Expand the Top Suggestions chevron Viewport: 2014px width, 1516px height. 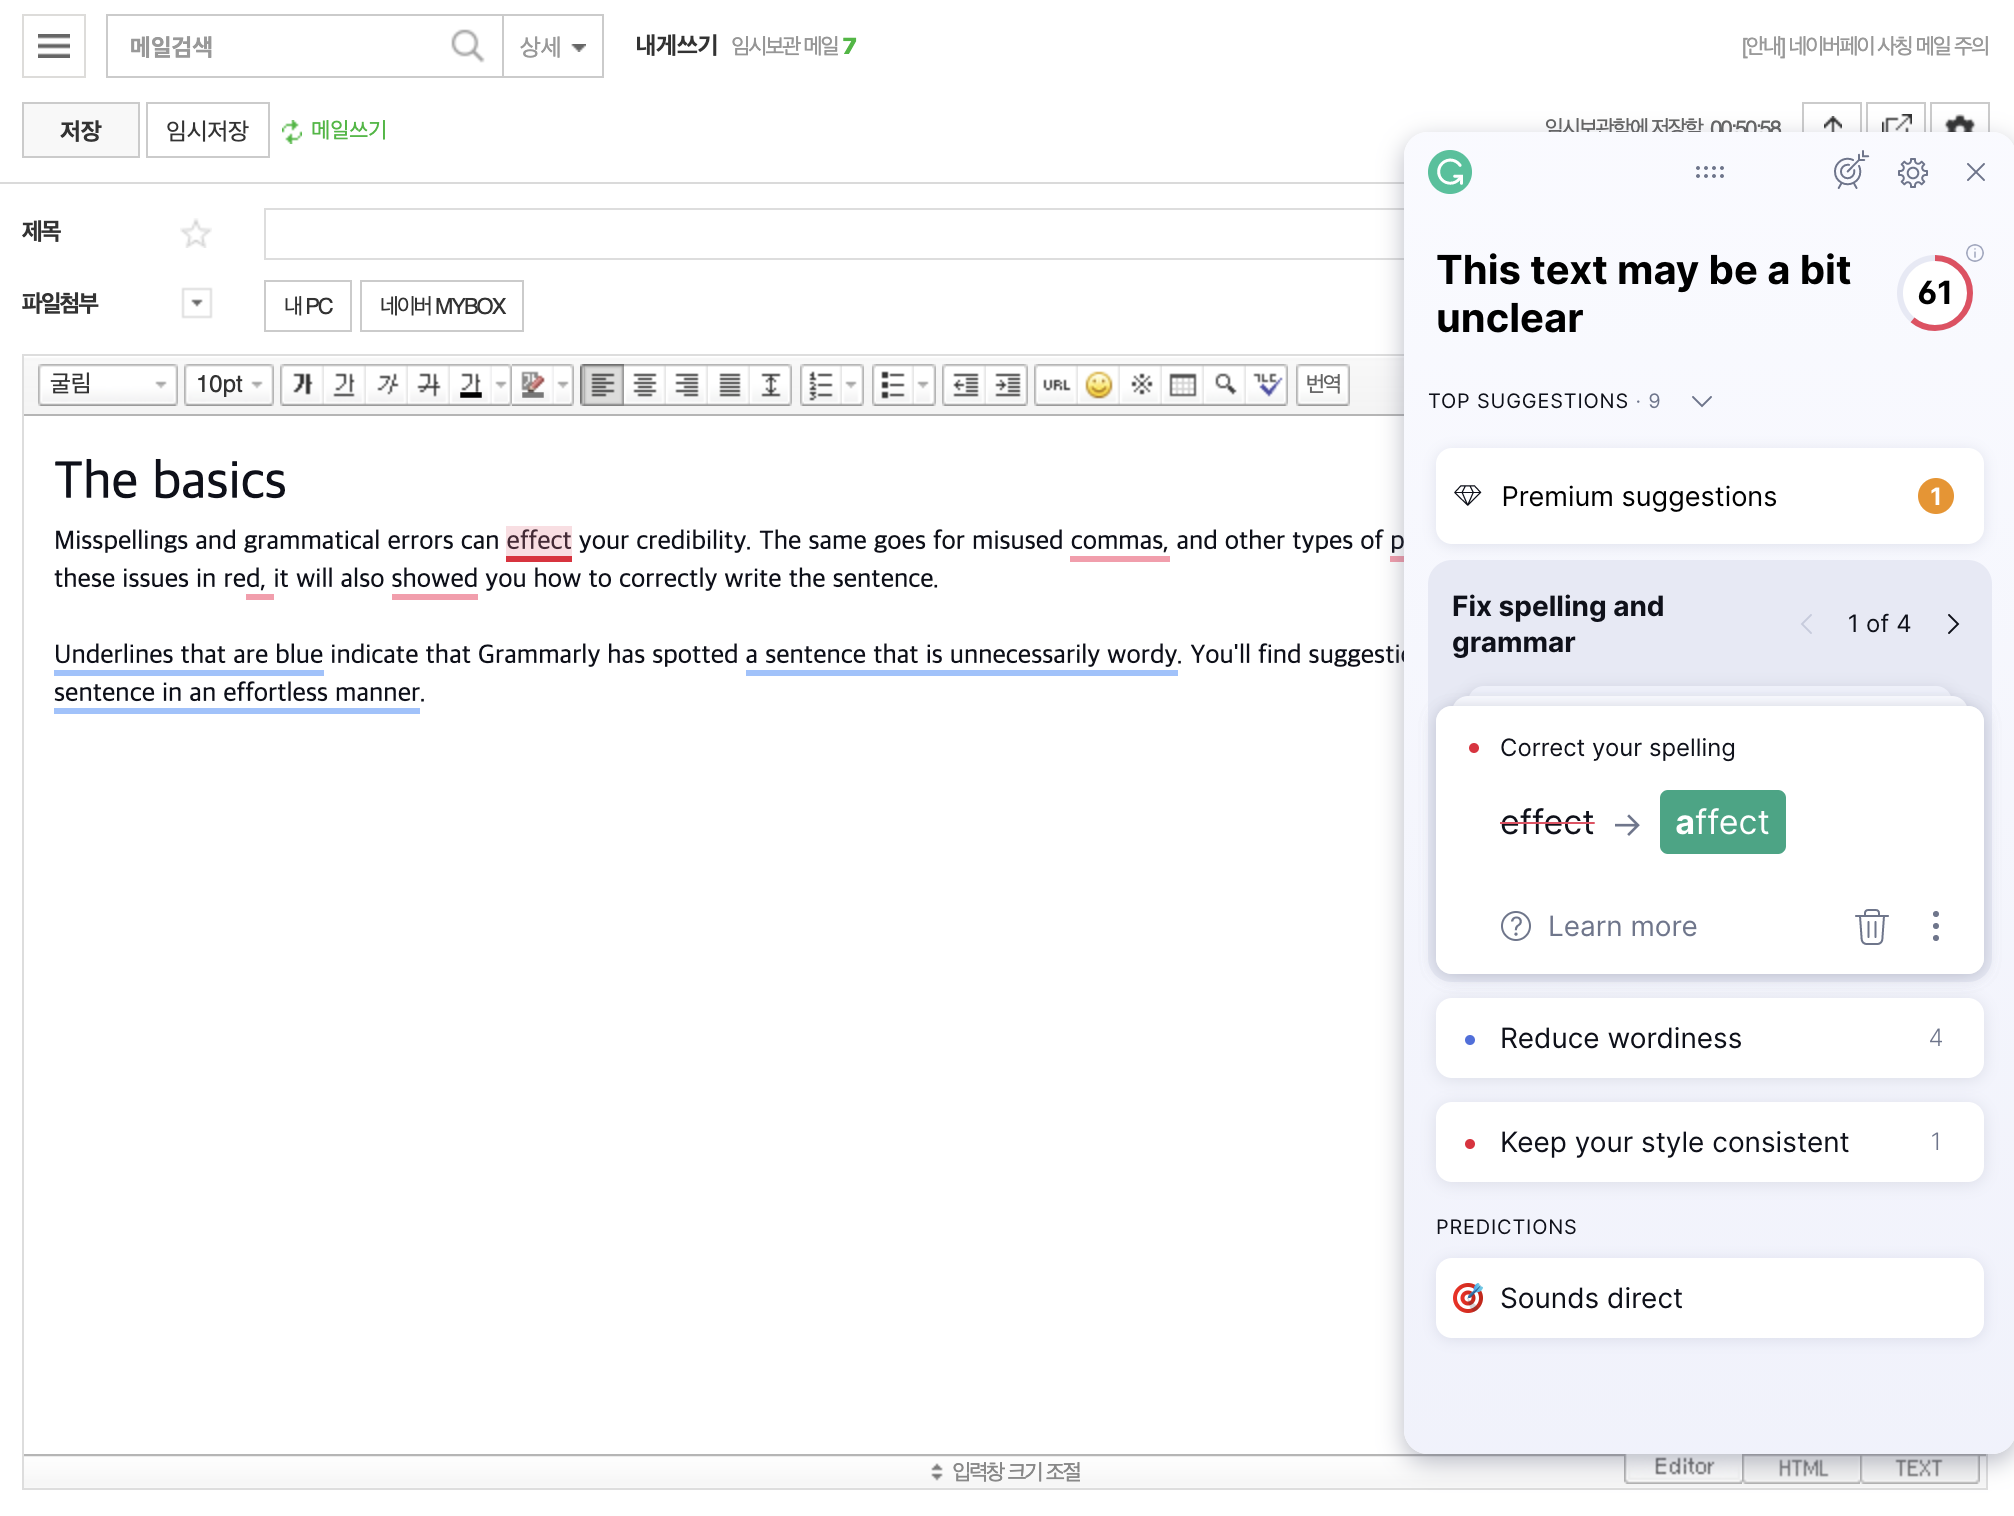point(1701,401)
